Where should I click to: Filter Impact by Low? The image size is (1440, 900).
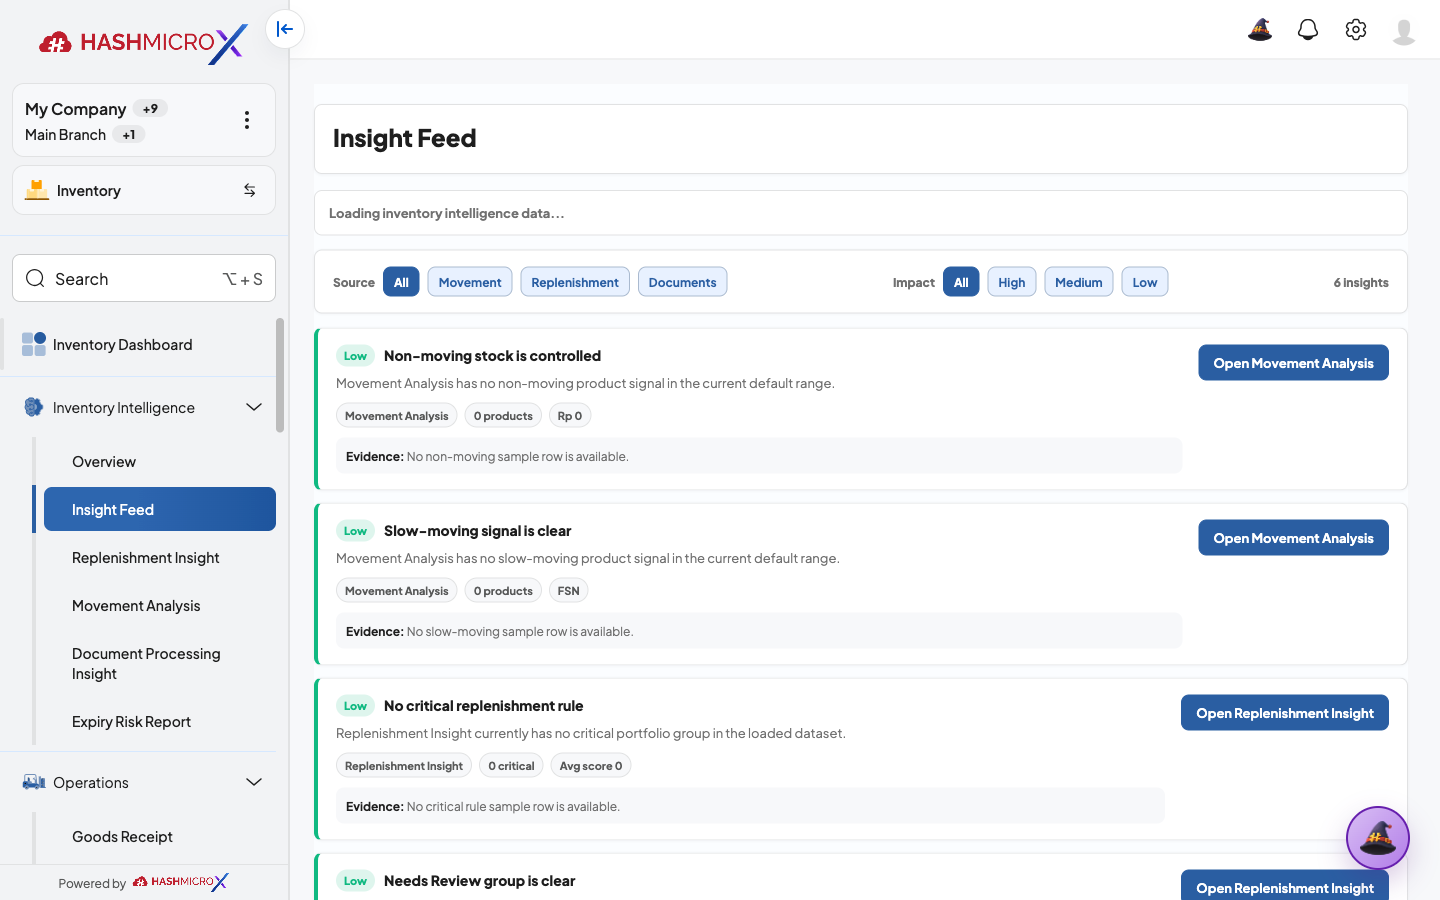click(x=1145, y=282)
